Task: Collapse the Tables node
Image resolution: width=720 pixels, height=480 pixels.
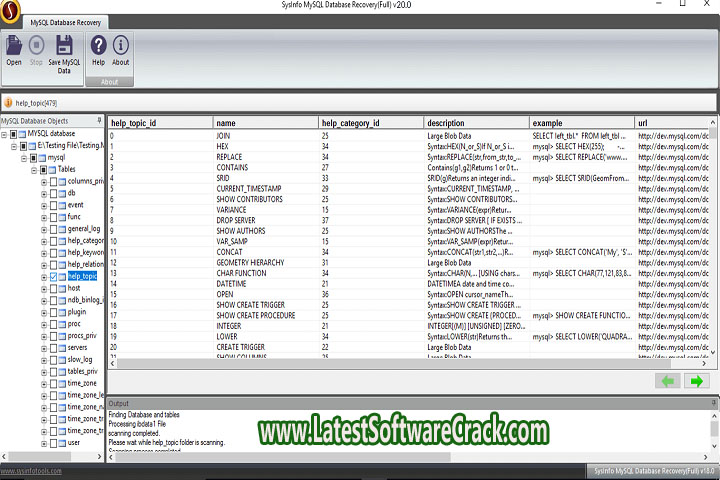Action: (34, 170)
